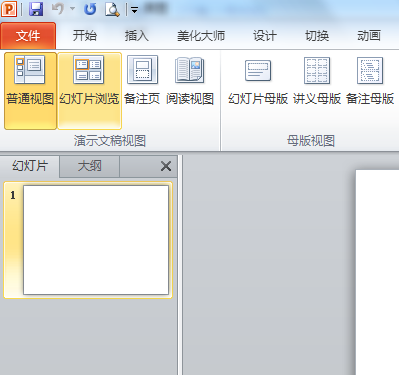The width and height of the screenshot is (399, 375).
Task: Undo the last action
Action: [58, 9]
